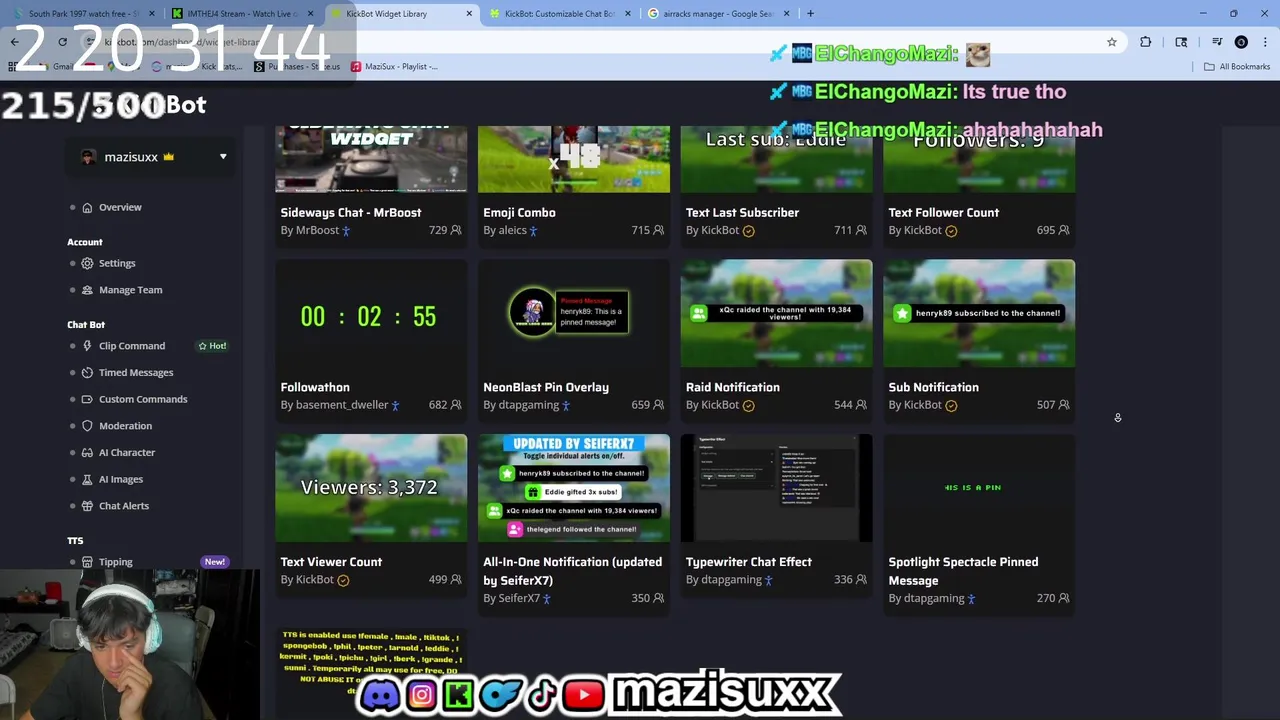Screen dimensions: 1280x720
Task: Click the Hot! badge beside Clip Command
Action: (x=212, y=346)
